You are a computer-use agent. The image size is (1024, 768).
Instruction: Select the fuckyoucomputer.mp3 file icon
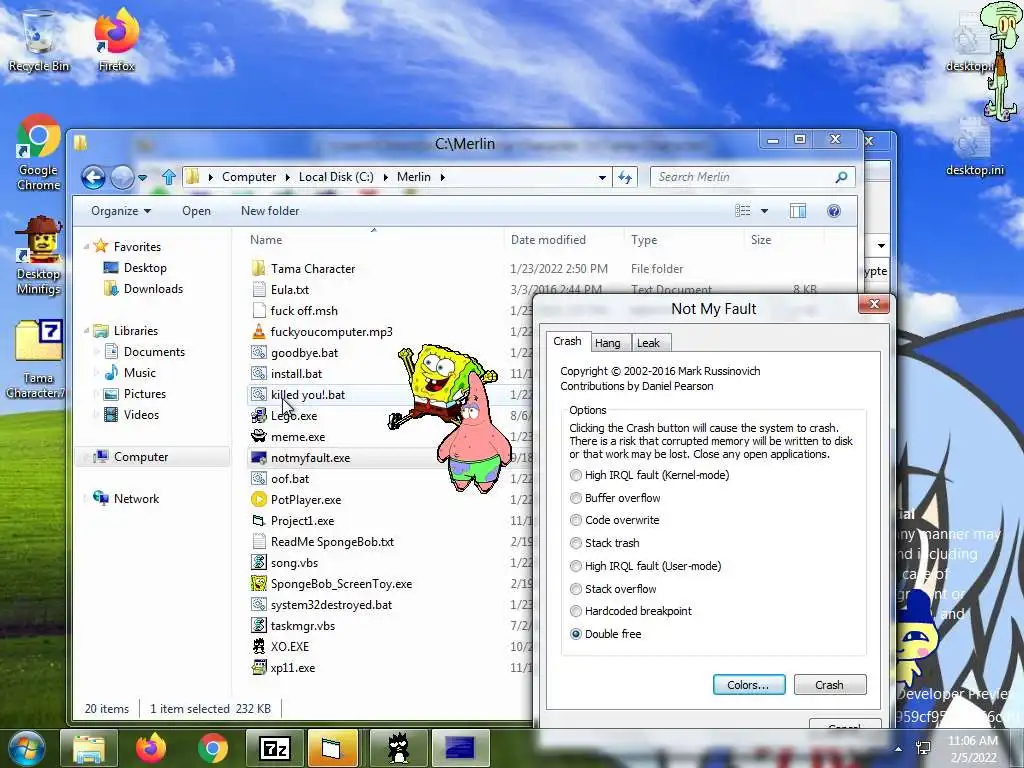click(x=259, y=332)
